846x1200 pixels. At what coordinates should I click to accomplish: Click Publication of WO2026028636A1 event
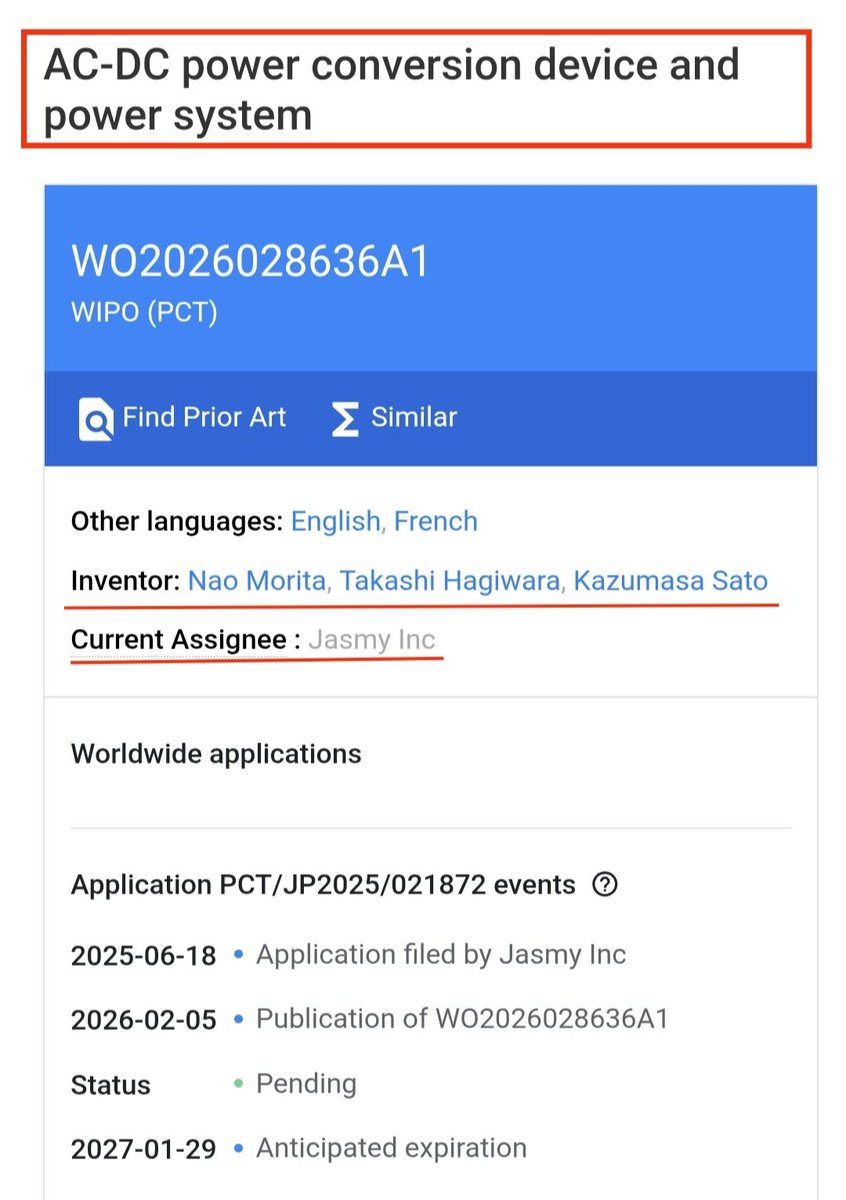[462, 1019]
